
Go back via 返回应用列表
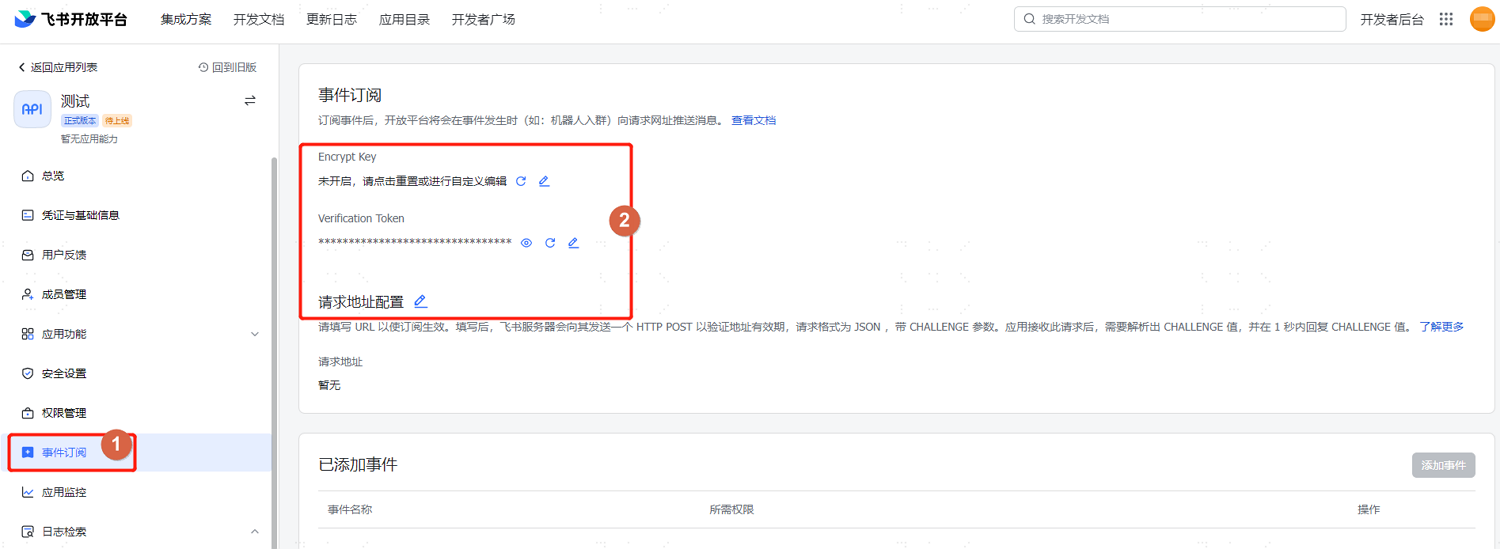tap(58, 67)
